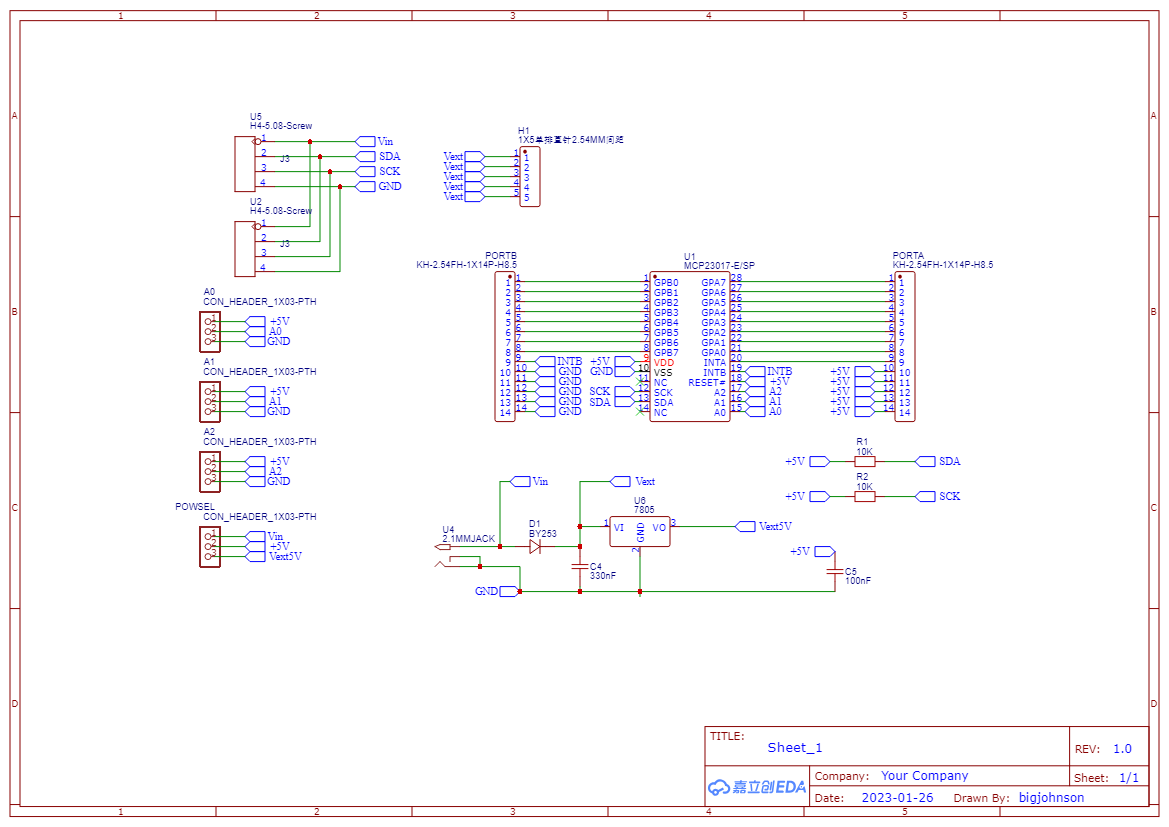Click the C5 100nF capacitor symbol
1169x827 pixels.
coord(835,572)
